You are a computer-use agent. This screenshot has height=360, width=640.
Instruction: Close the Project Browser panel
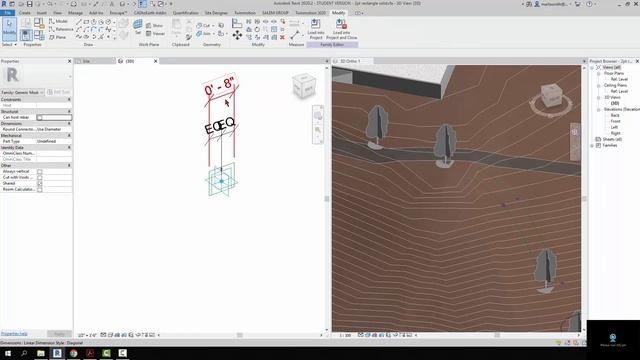click(x=637, y=61)
